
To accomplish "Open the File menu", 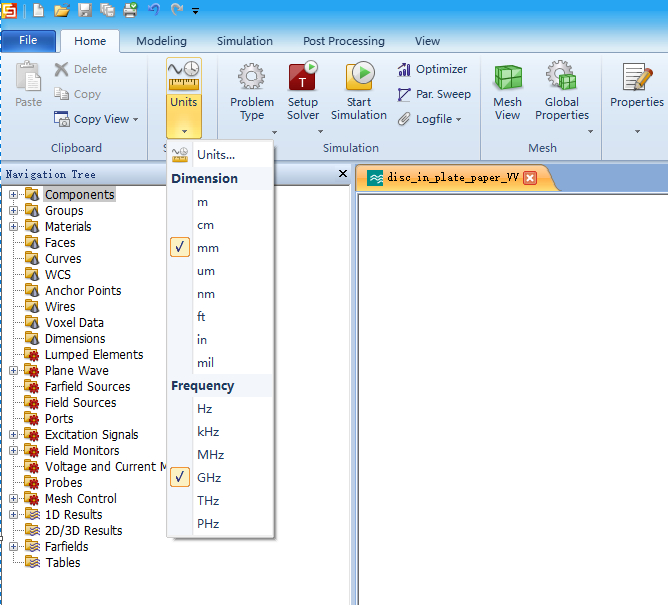I will point(28,40).
